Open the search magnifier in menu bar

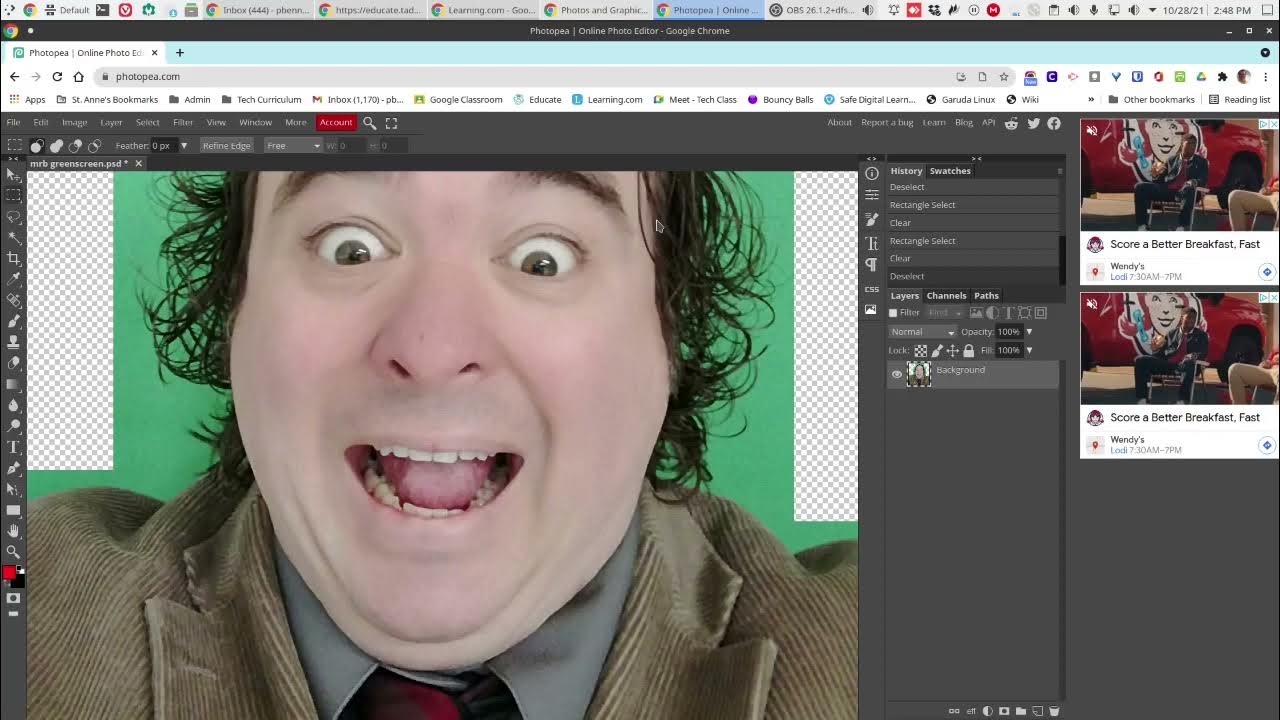click(369, 122)
